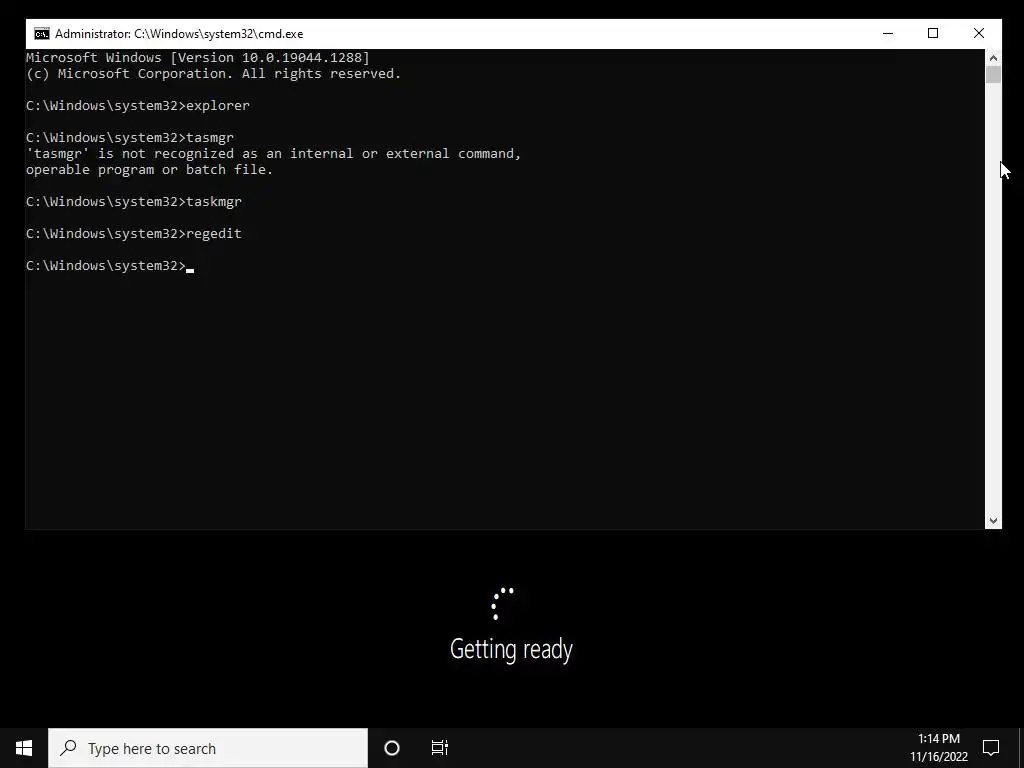Image resolution: width=1024 pixels, height=768 pixels.
Task: Open Task View from the taskbar
Action: [x=440, y=748]
